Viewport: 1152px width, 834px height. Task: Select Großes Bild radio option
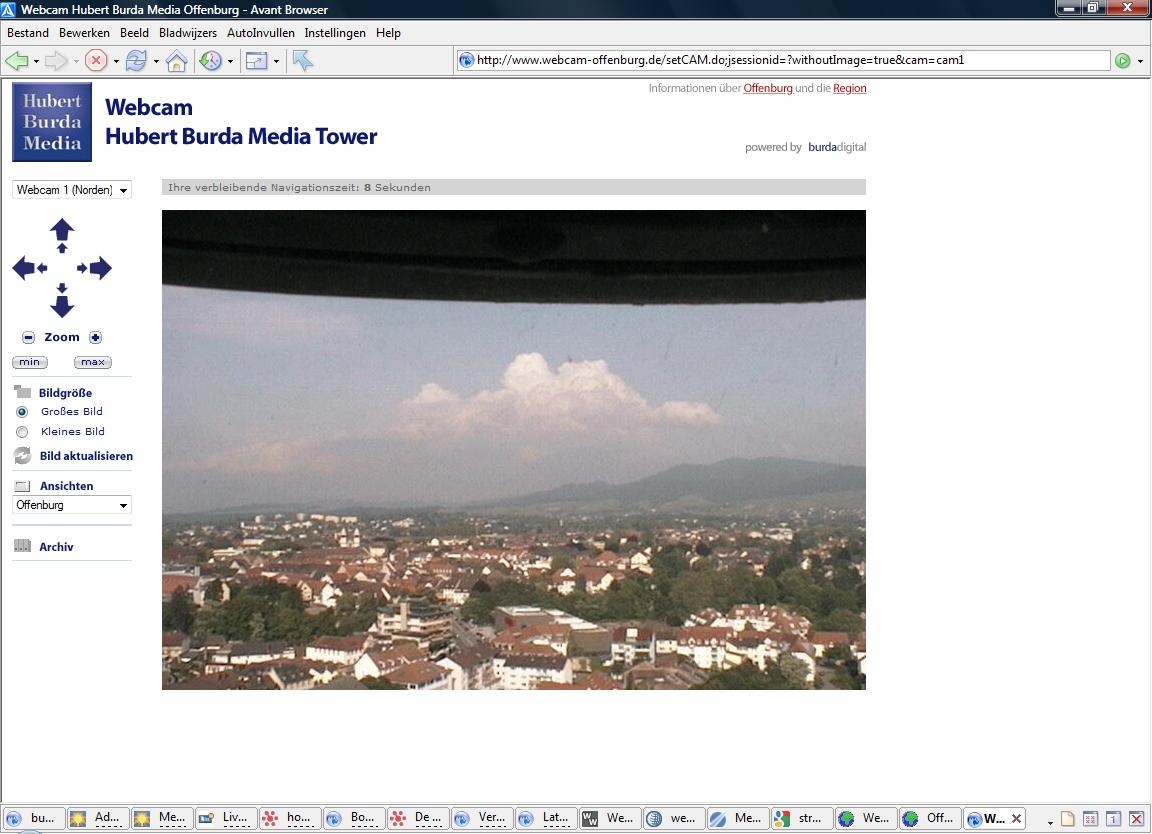coord(22,412)
